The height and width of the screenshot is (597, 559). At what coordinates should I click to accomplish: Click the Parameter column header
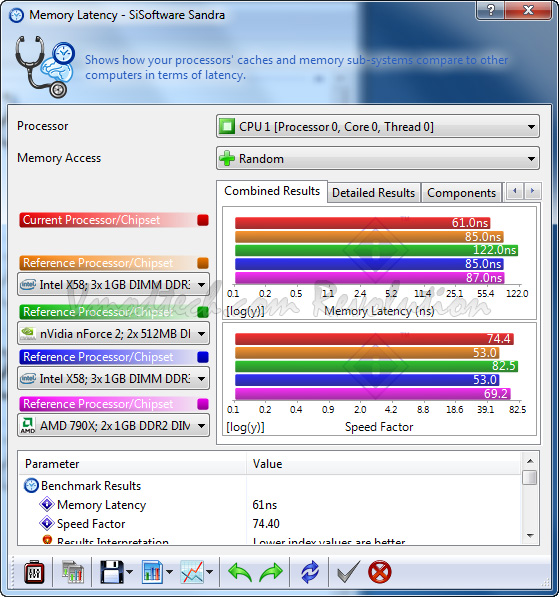pos(132,464)
